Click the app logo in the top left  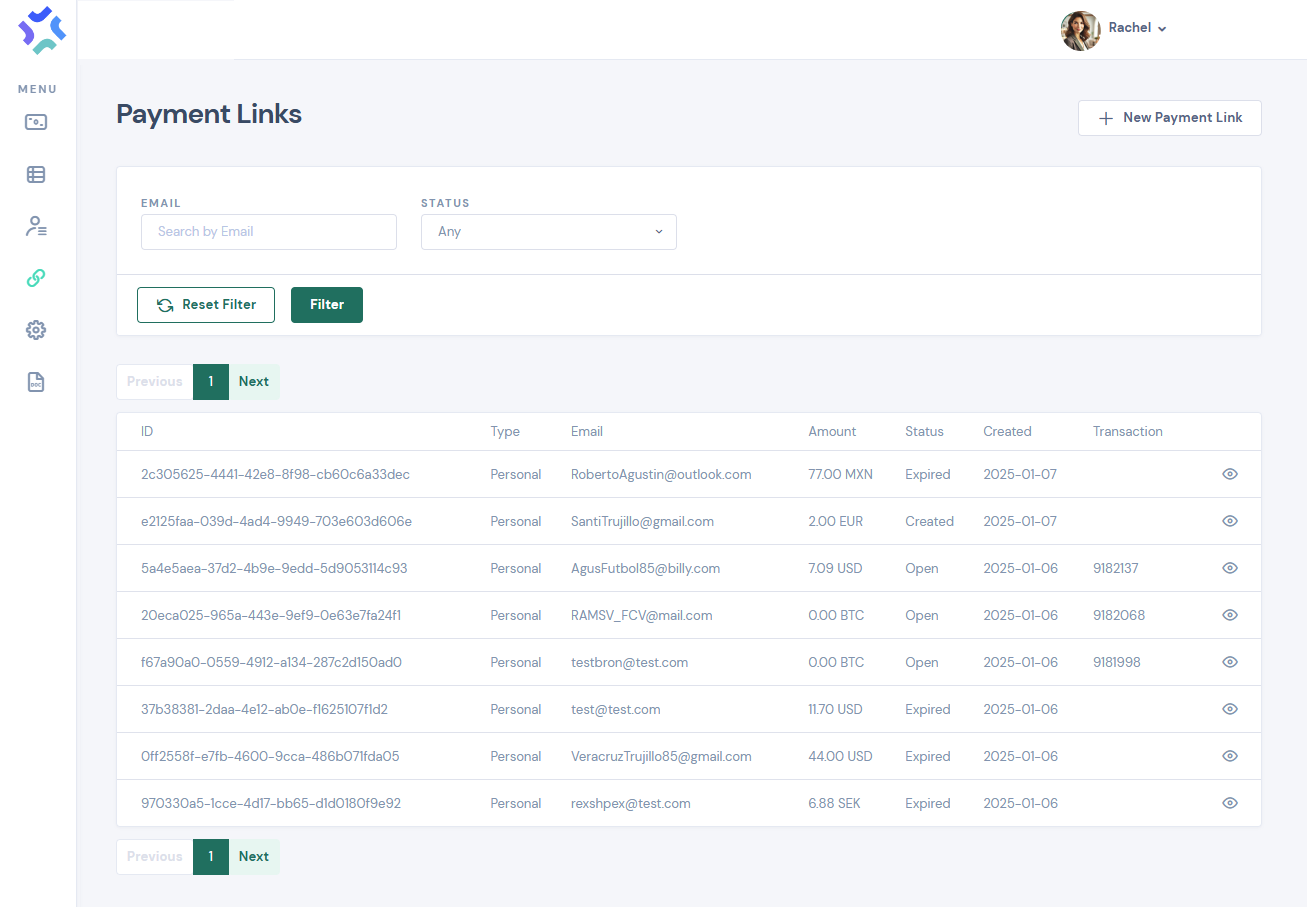(x=42, y=30)
